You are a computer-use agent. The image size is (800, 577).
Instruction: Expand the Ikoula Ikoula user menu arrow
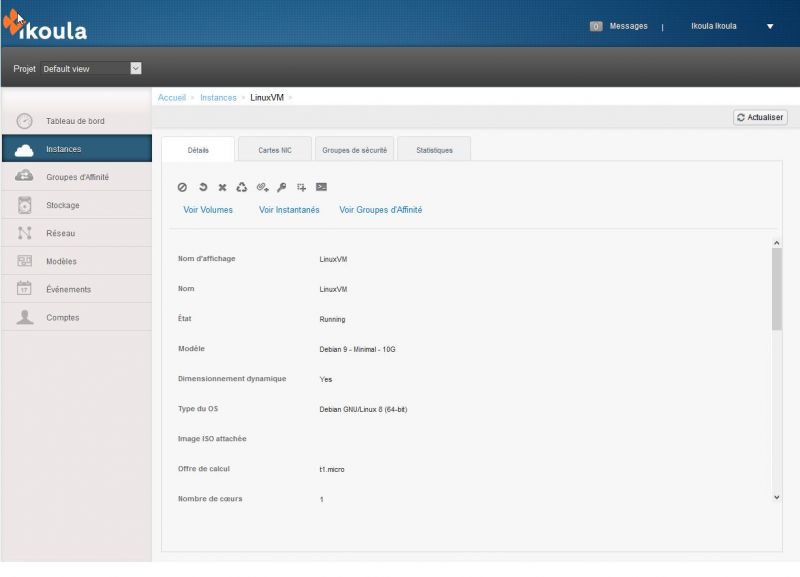pyautogui.click(x=770, y=27)
